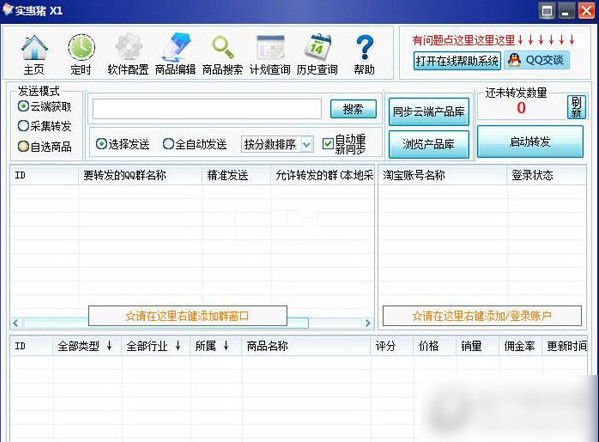Sort by 佣金率 column header
The width and height of the screenshot is (599, 442).
[520, 346]
